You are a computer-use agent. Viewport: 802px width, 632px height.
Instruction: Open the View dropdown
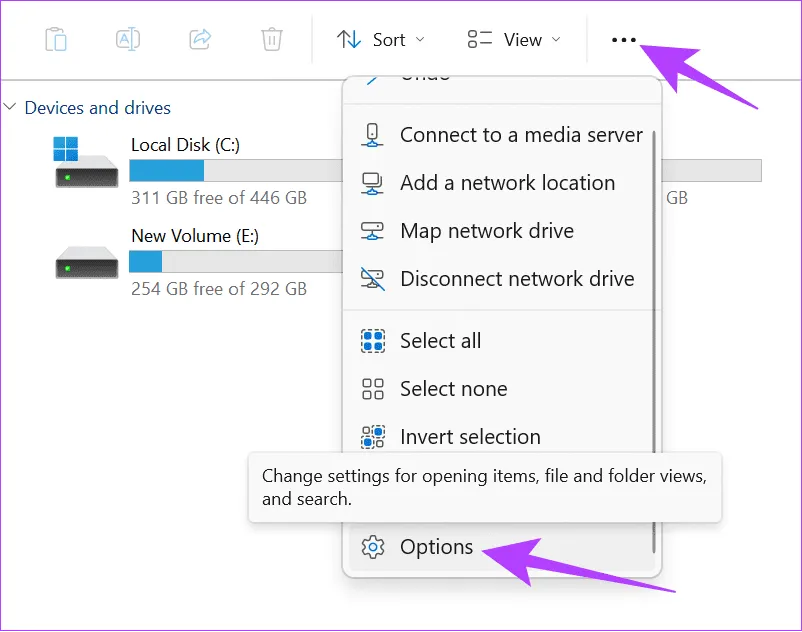pos(513,40)
